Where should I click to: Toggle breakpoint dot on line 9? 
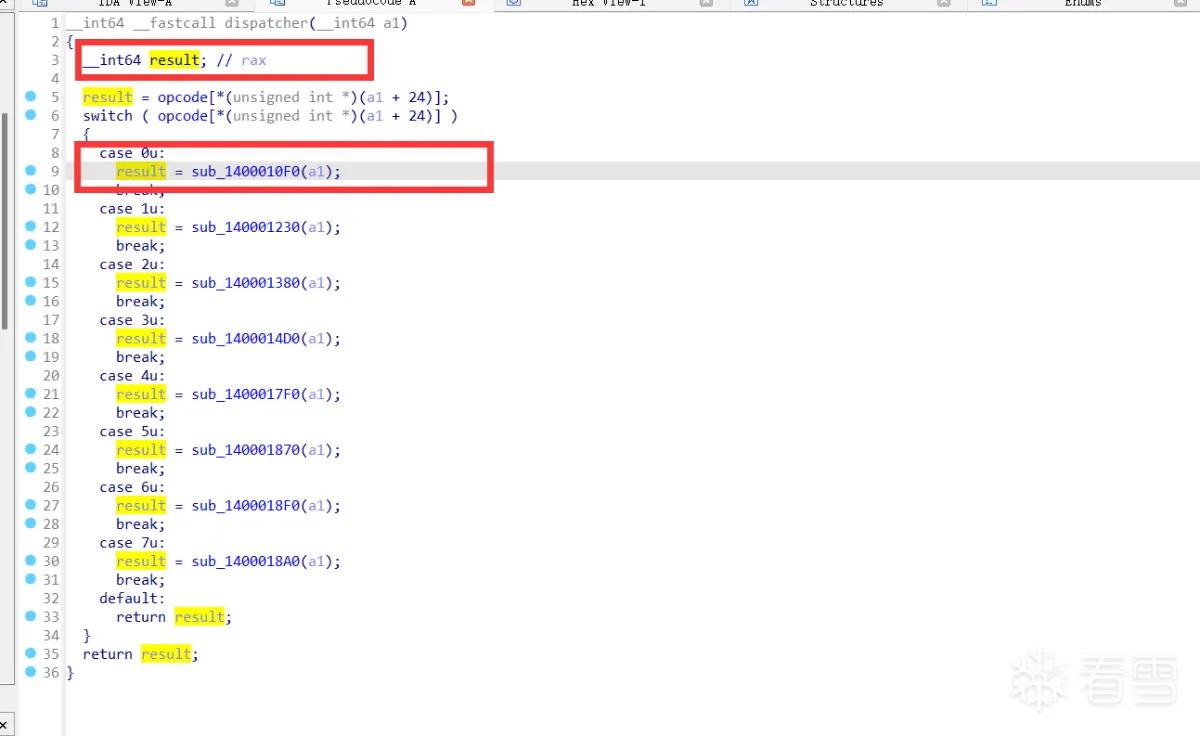(x=30, y=171)
